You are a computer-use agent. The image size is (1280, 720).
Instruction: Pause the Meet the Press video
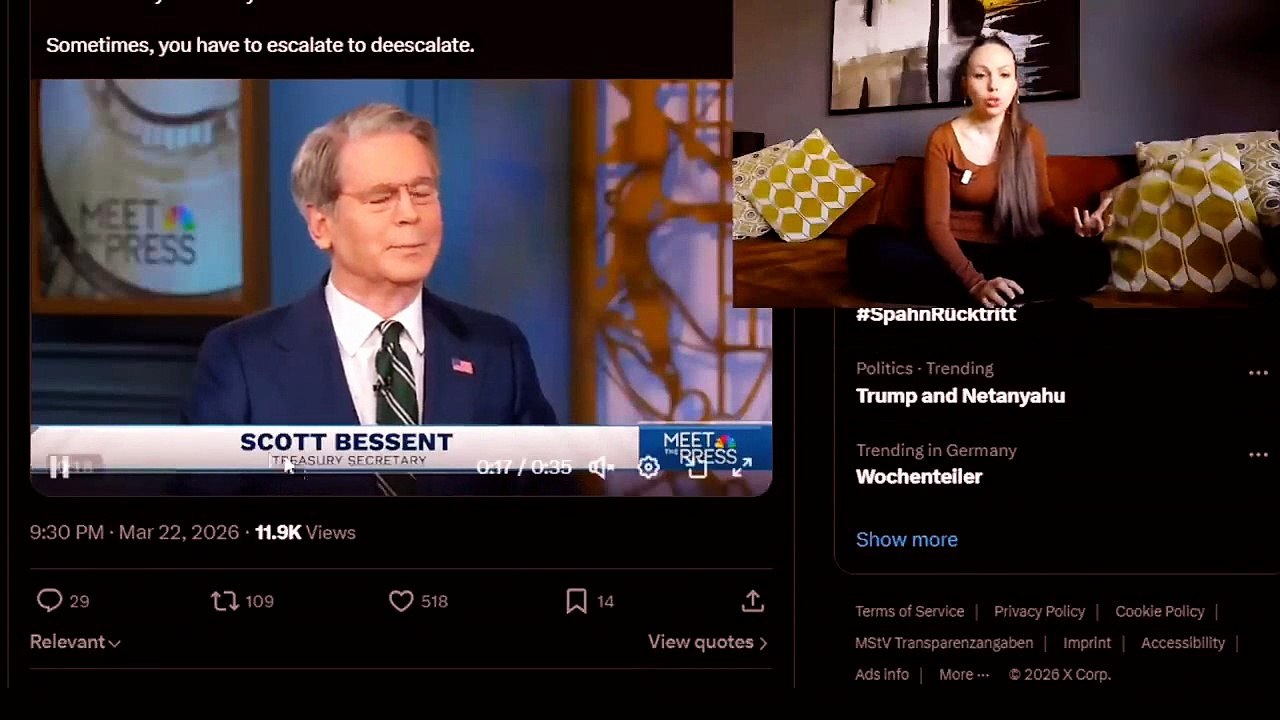point(59,467)
